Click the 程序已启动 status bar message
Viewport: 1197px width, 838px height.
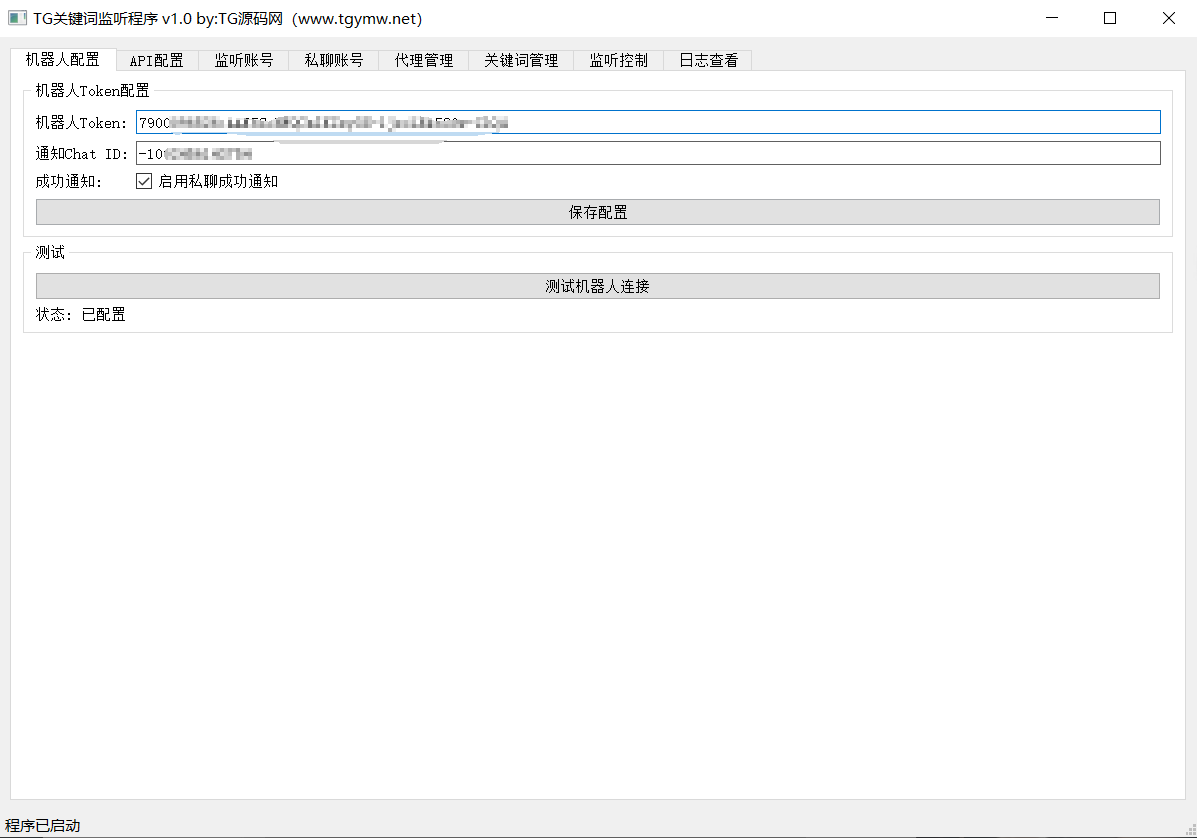point(43,825)
